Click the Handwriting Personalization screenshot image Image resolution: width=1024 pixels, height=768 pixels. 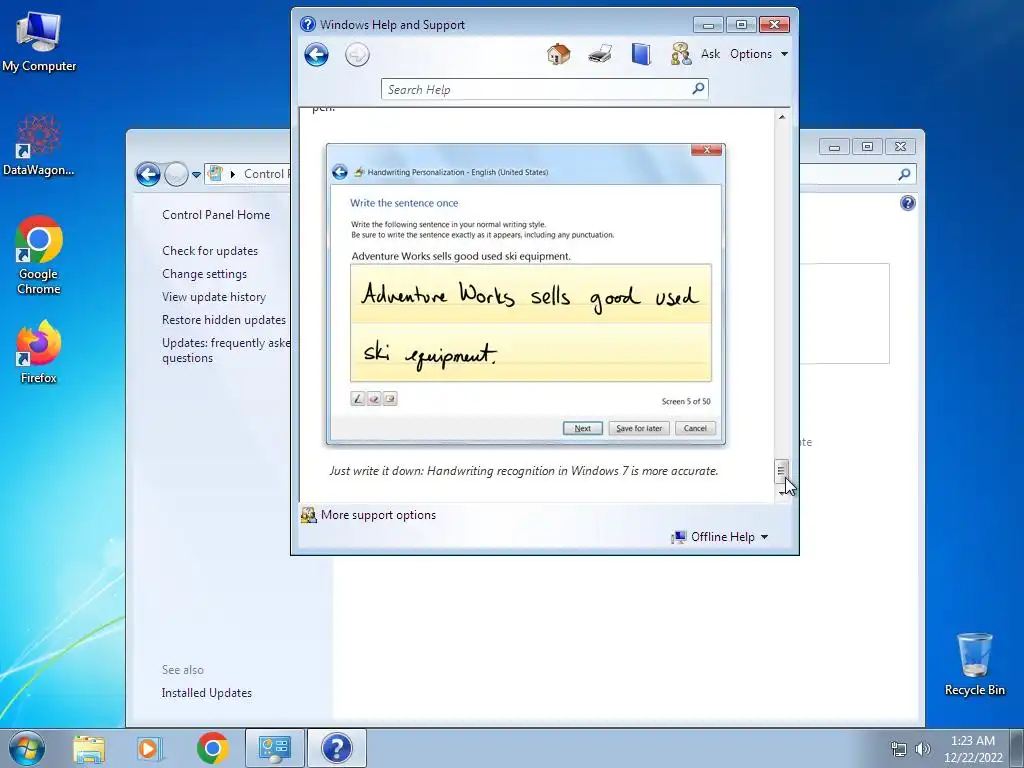point(526,295)
